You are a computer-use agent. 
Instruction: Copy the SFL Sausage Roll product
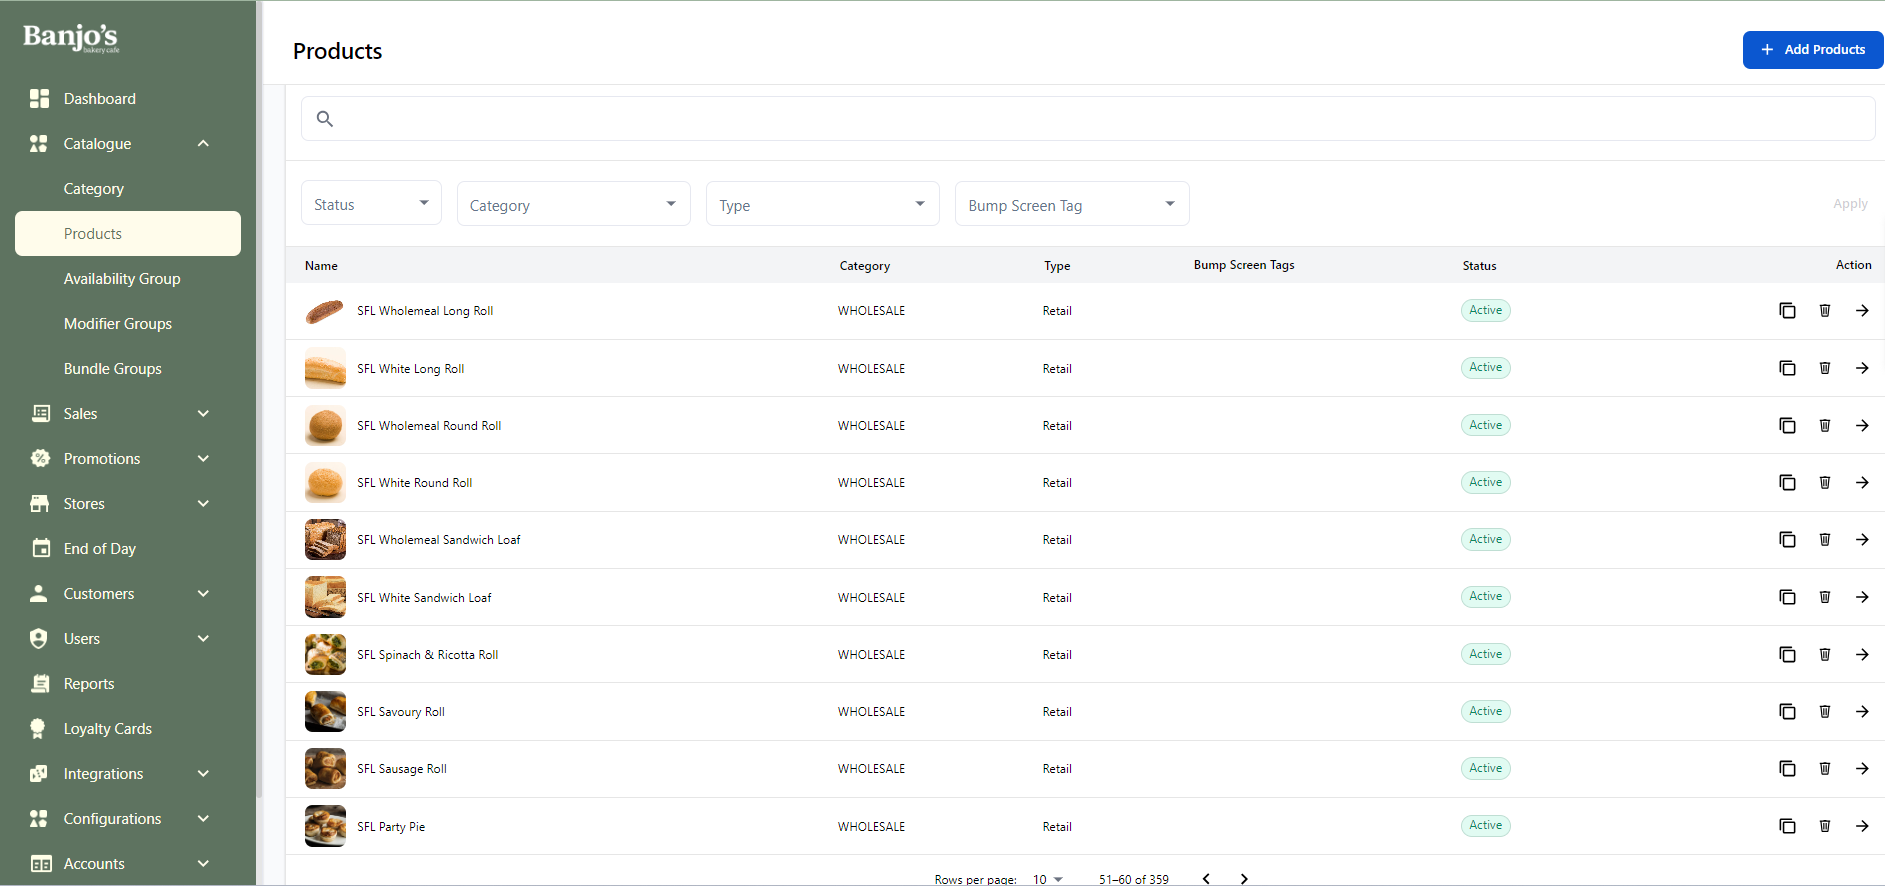click(x=1787, y=769)
